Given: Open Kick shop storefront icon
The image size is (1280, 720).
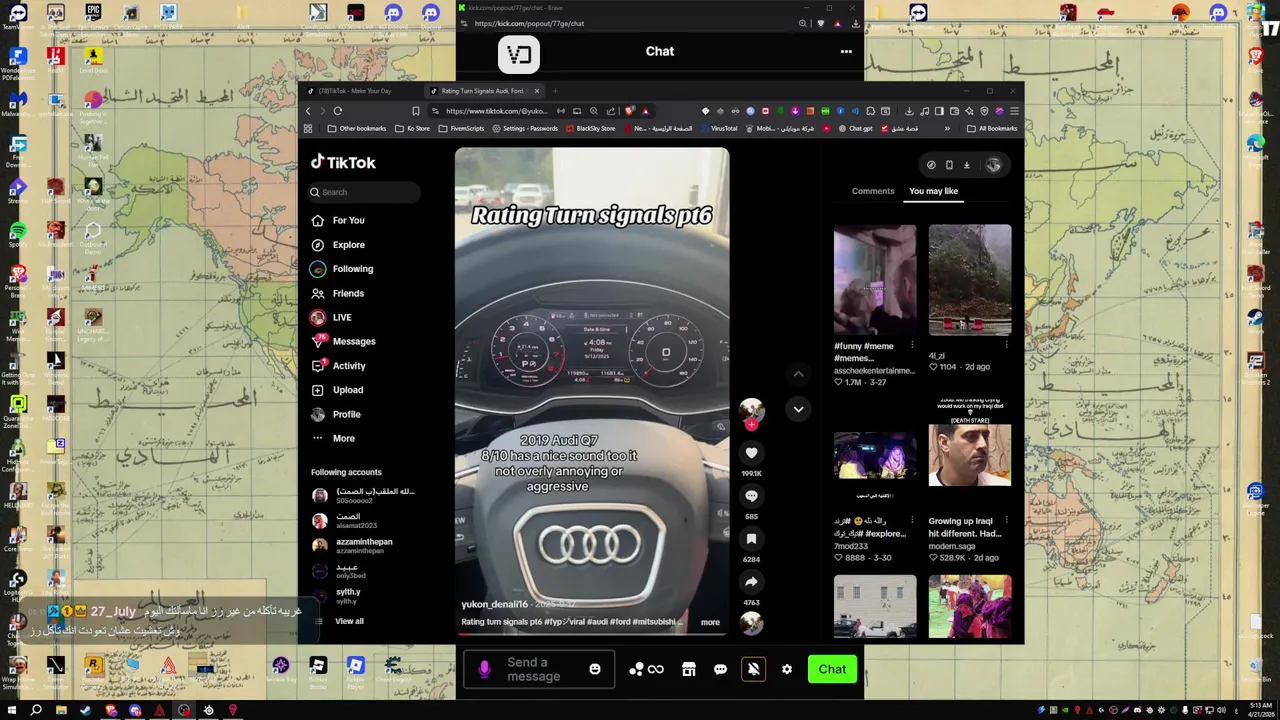Looking at the screenshot, I should 688,669.
